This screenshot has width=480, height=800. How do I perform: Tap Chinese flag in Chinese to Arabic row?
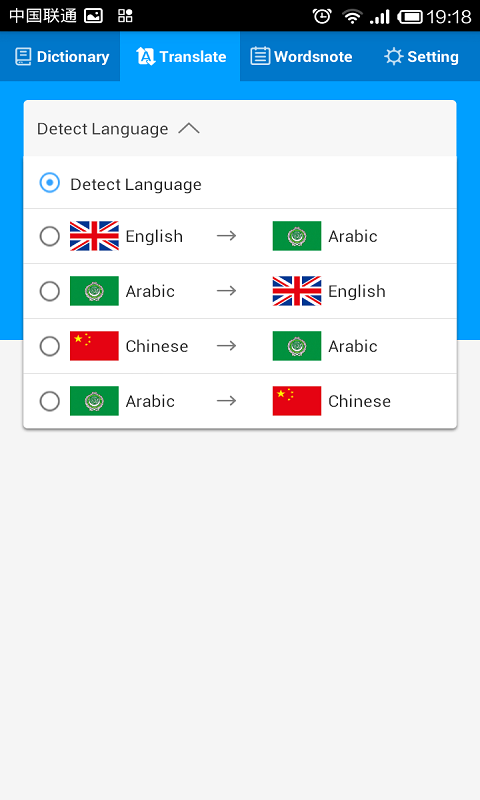point(94,346)
